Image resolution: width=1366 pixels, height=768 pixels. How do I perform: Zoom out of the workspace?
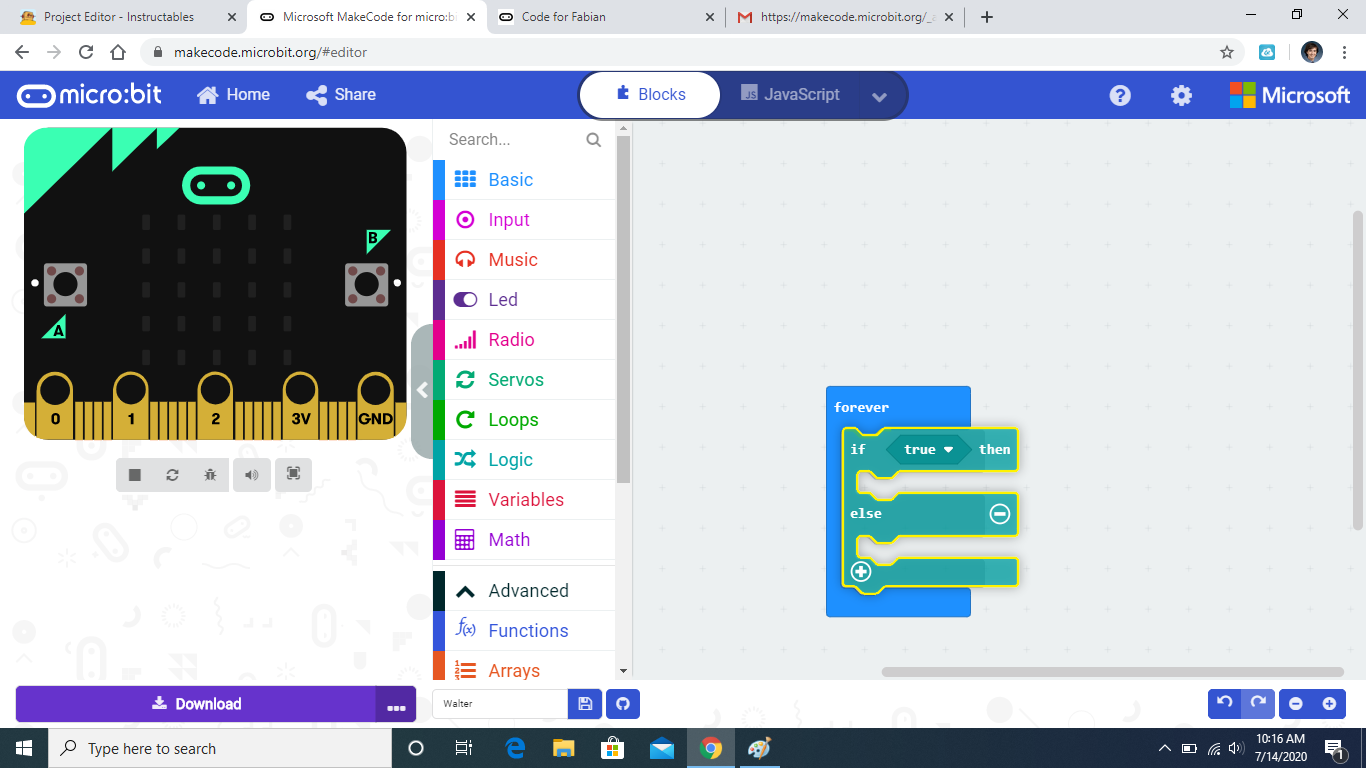point(1296,704)
